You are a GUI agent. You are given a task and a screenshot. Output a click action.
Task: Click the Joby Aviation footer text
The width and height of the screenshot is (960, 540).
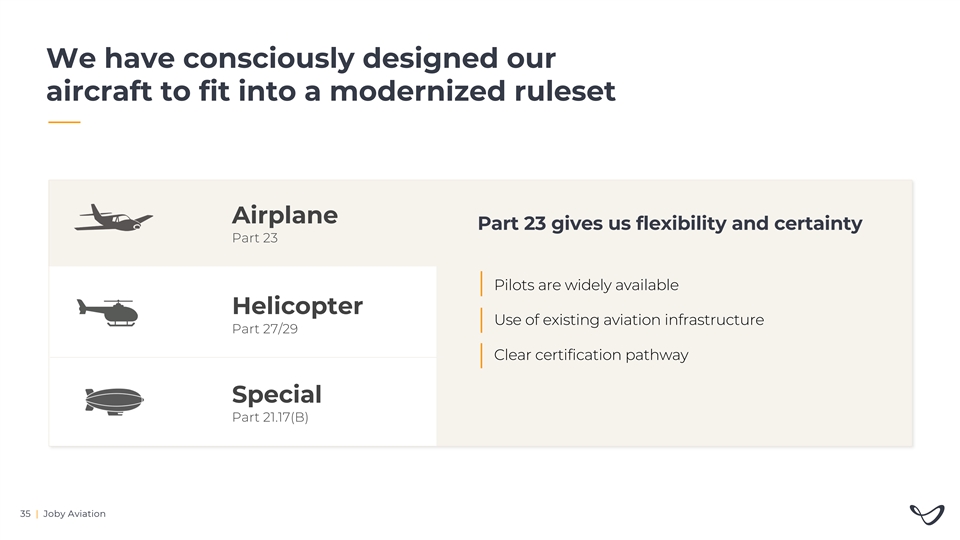(74, 514)
